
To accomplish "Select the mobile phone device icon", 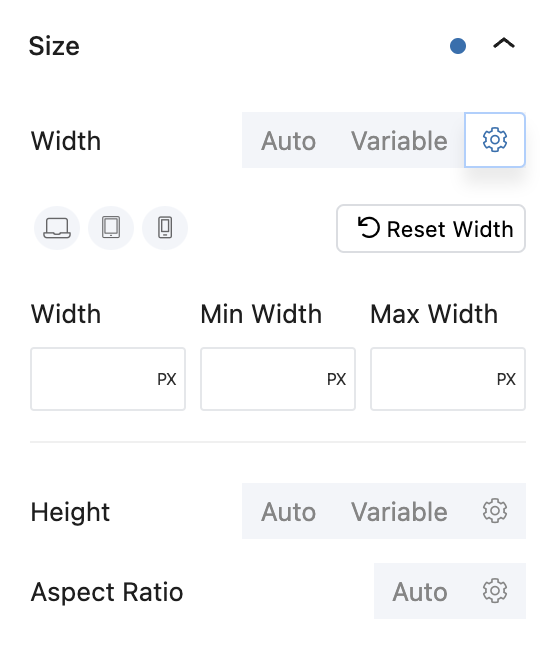I will click(165, 228).
